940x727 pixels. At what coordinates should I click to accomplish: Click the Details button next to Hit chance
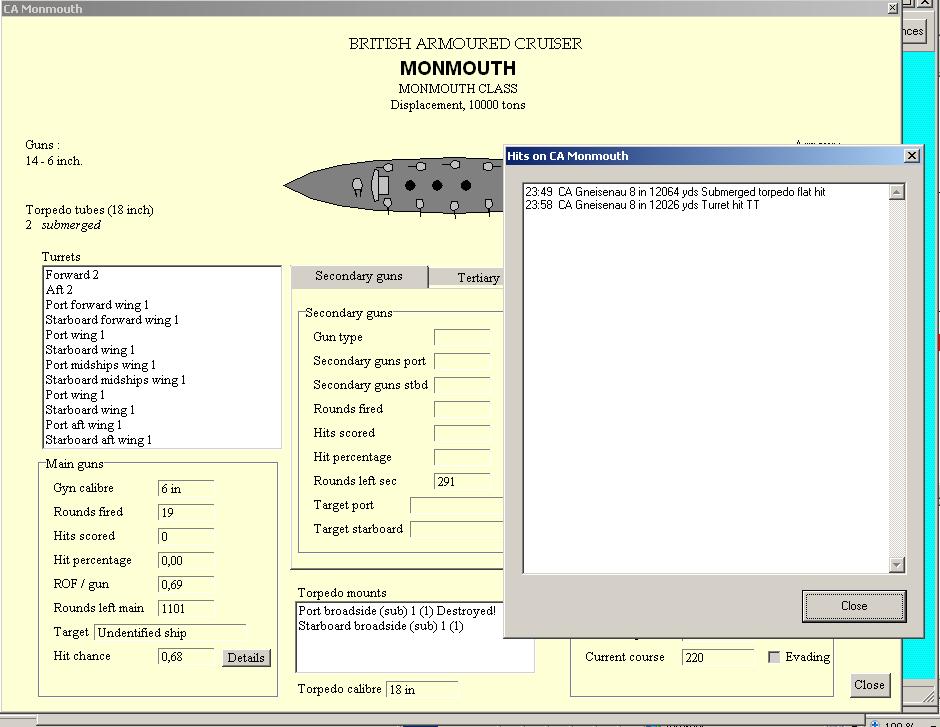[246, 657]
